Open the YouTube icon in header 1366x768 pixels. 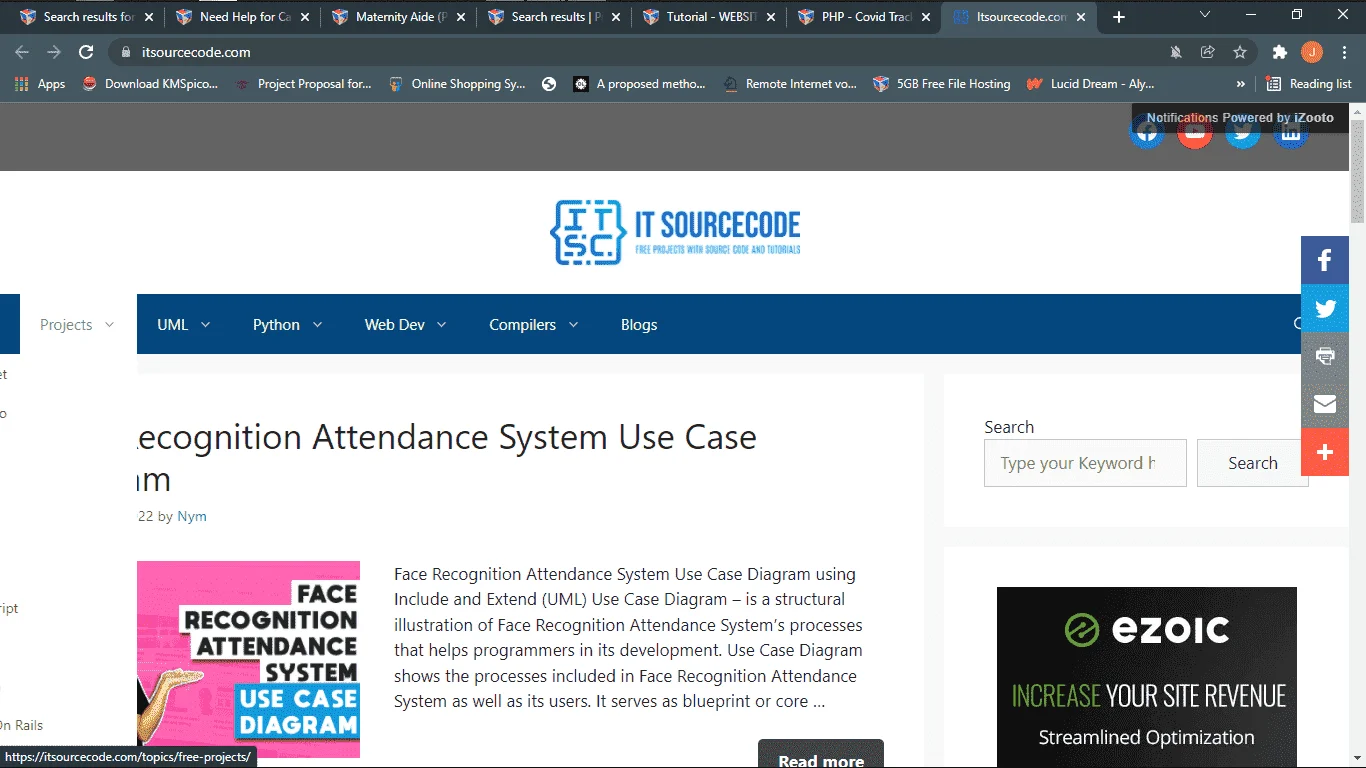[x=1195, y=132]
